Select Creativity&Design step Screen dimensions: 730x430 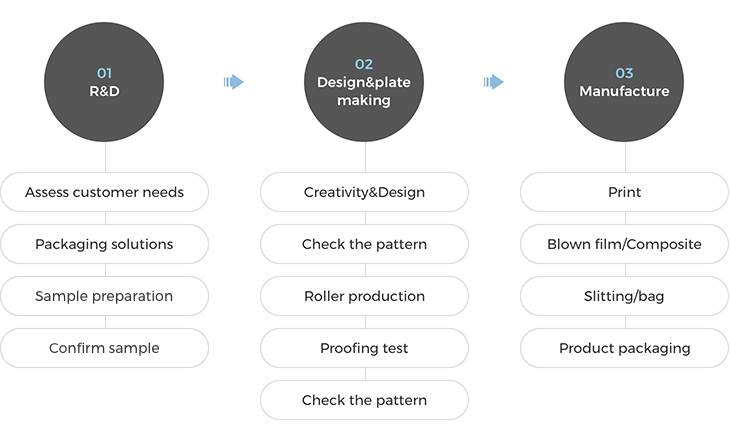[x=365, y=192]
